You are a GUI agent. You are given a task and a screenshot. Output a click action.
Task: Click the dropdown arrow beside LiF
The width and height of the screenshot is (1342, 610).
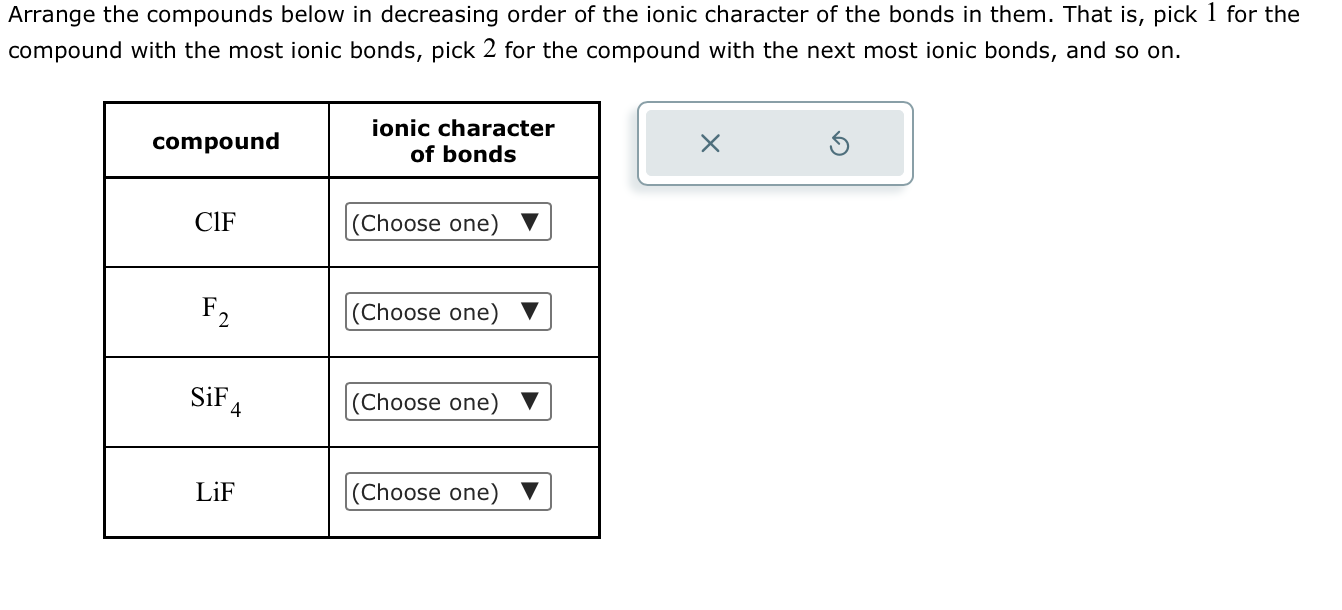531,492
